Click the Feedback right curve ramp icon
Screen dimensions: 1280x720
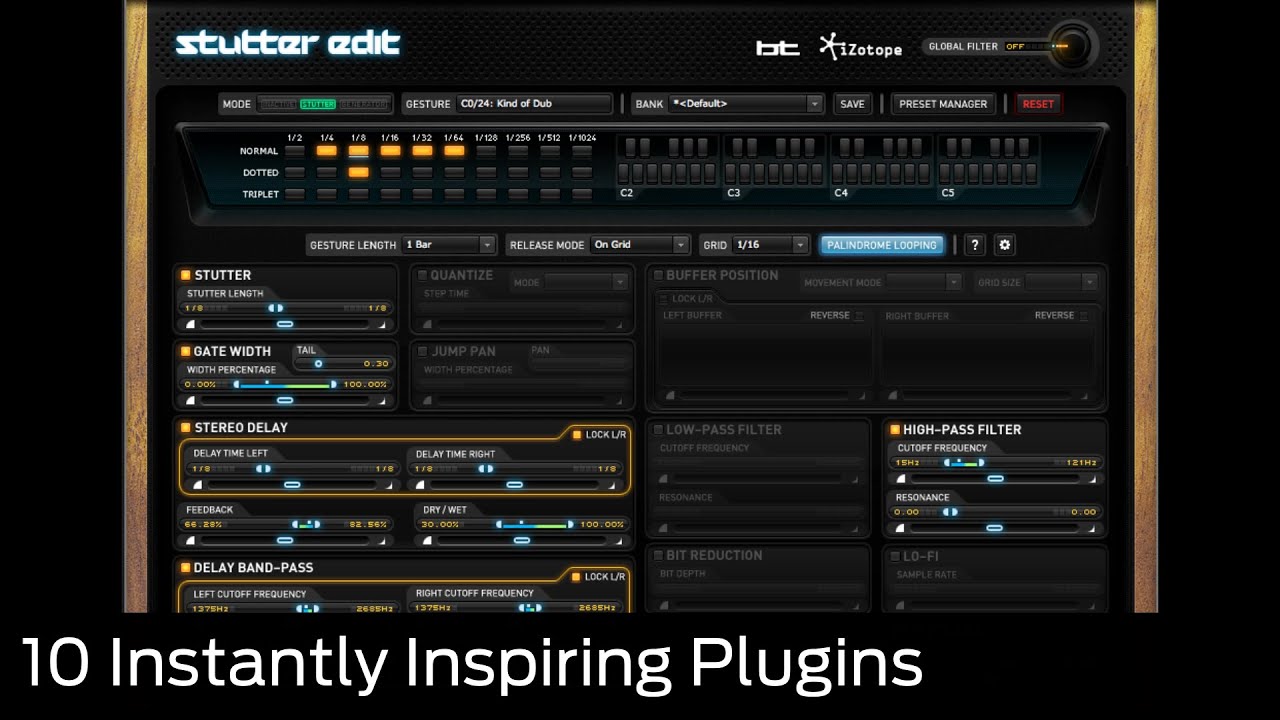point(381,540)
